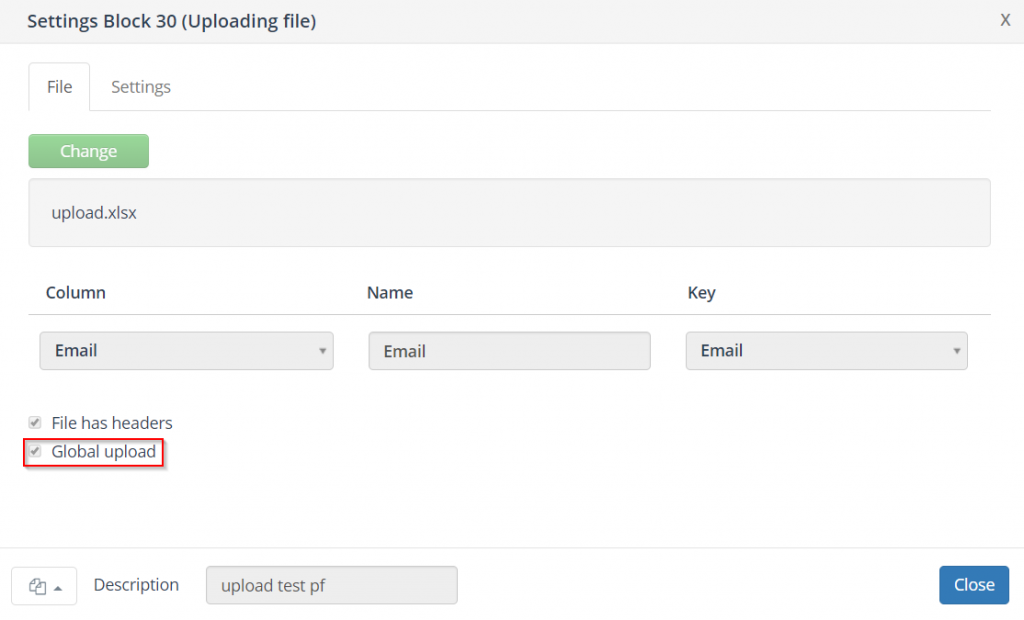This screenshot has width=1024, height=620.
Task: Focus the Description field 'upload test pf'
Action: click(x=331, y=585)
